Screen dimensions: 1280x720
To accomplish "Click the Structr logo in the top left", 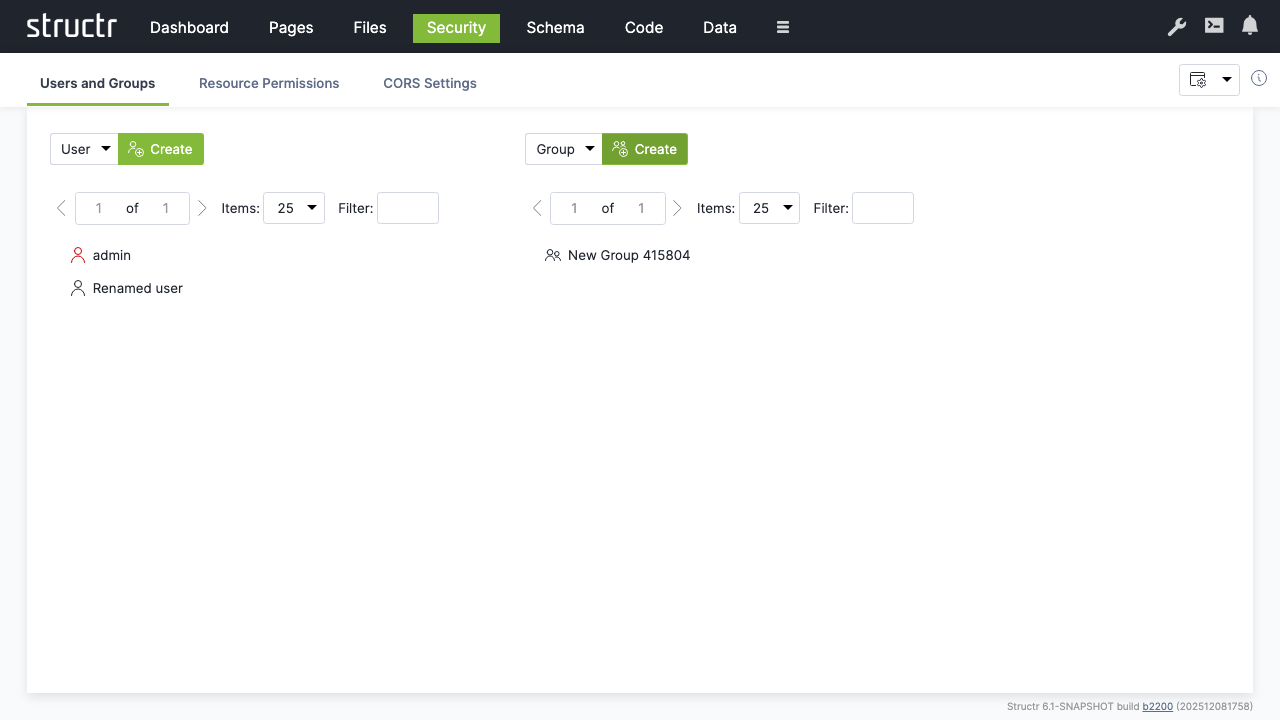I will tap(71, 26).
